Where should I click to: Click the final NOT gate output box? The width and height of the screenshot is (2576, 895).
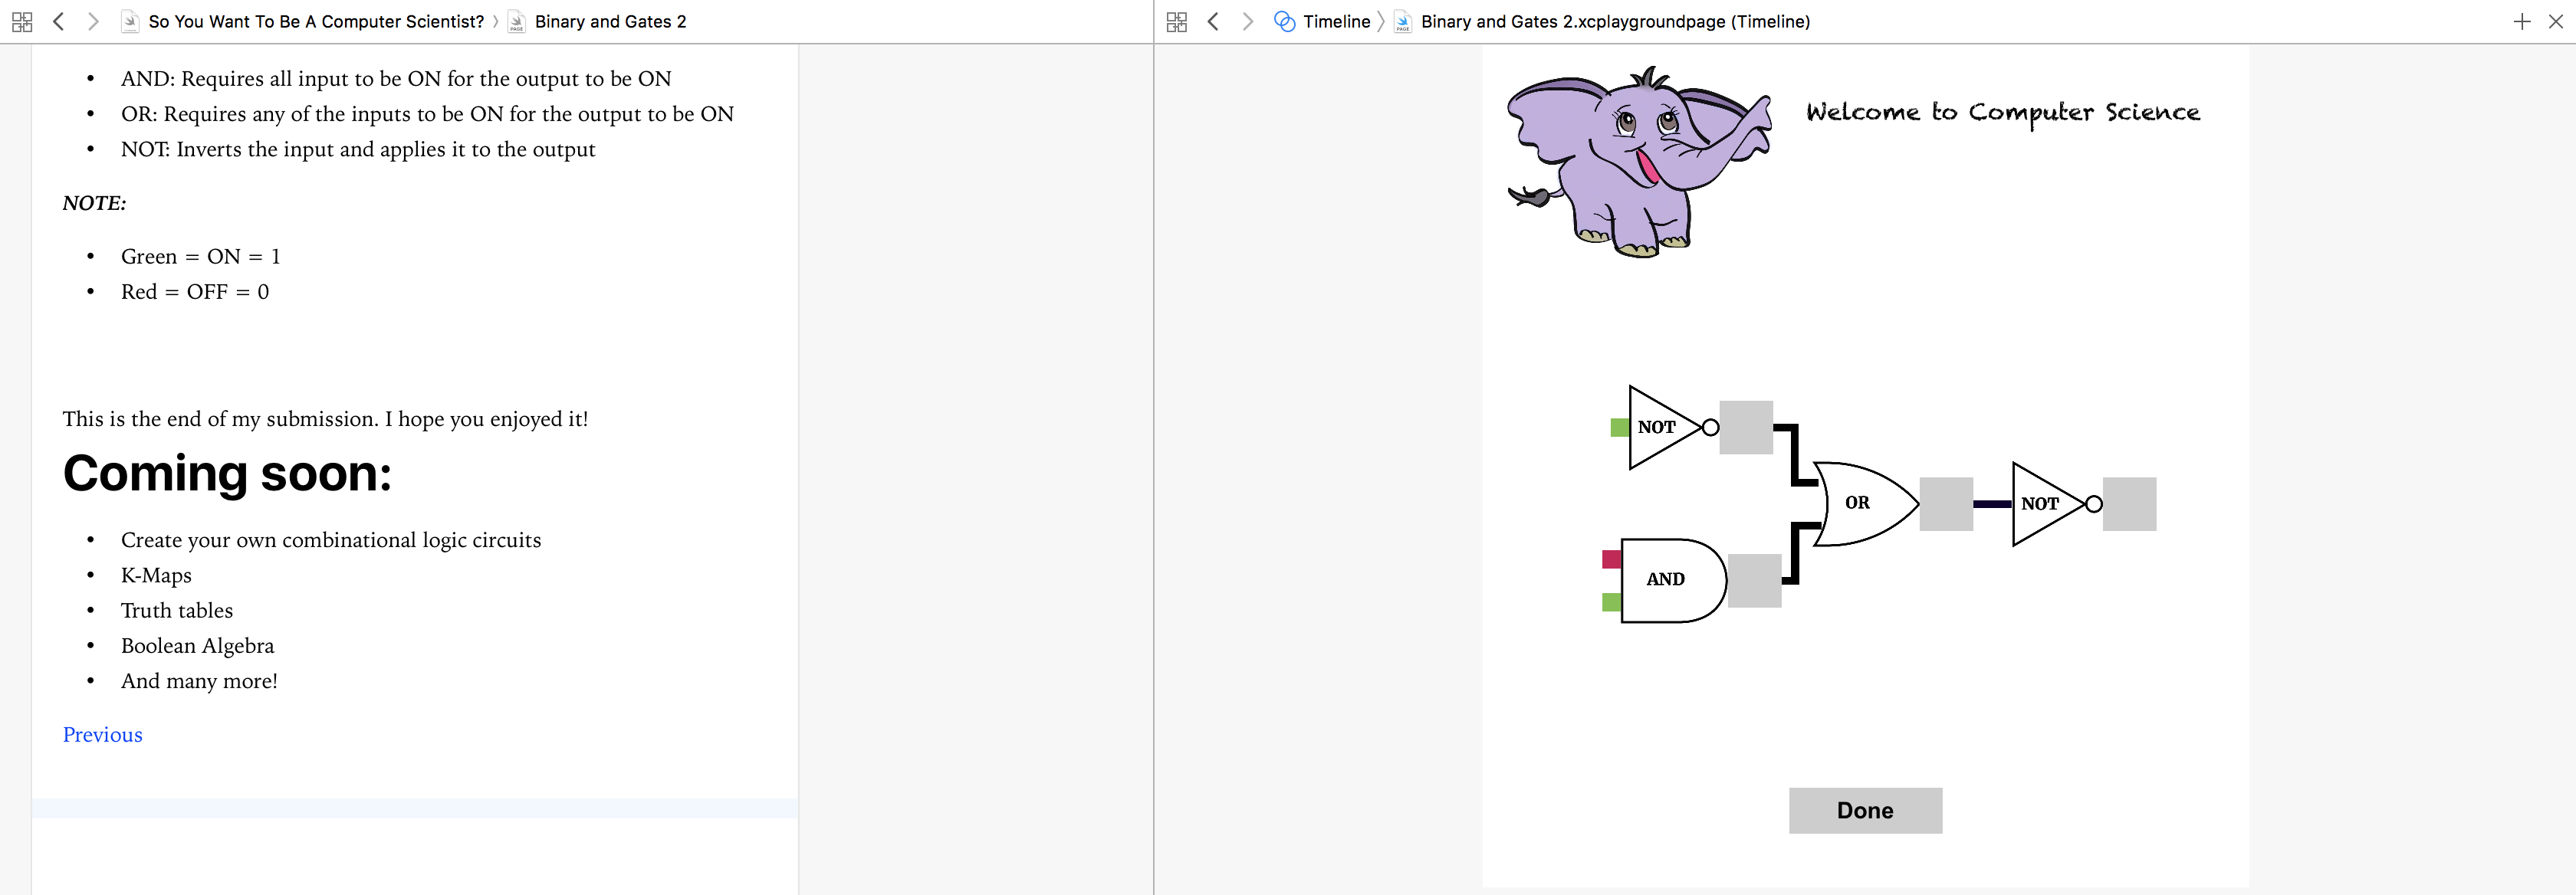click(2129, 504)
